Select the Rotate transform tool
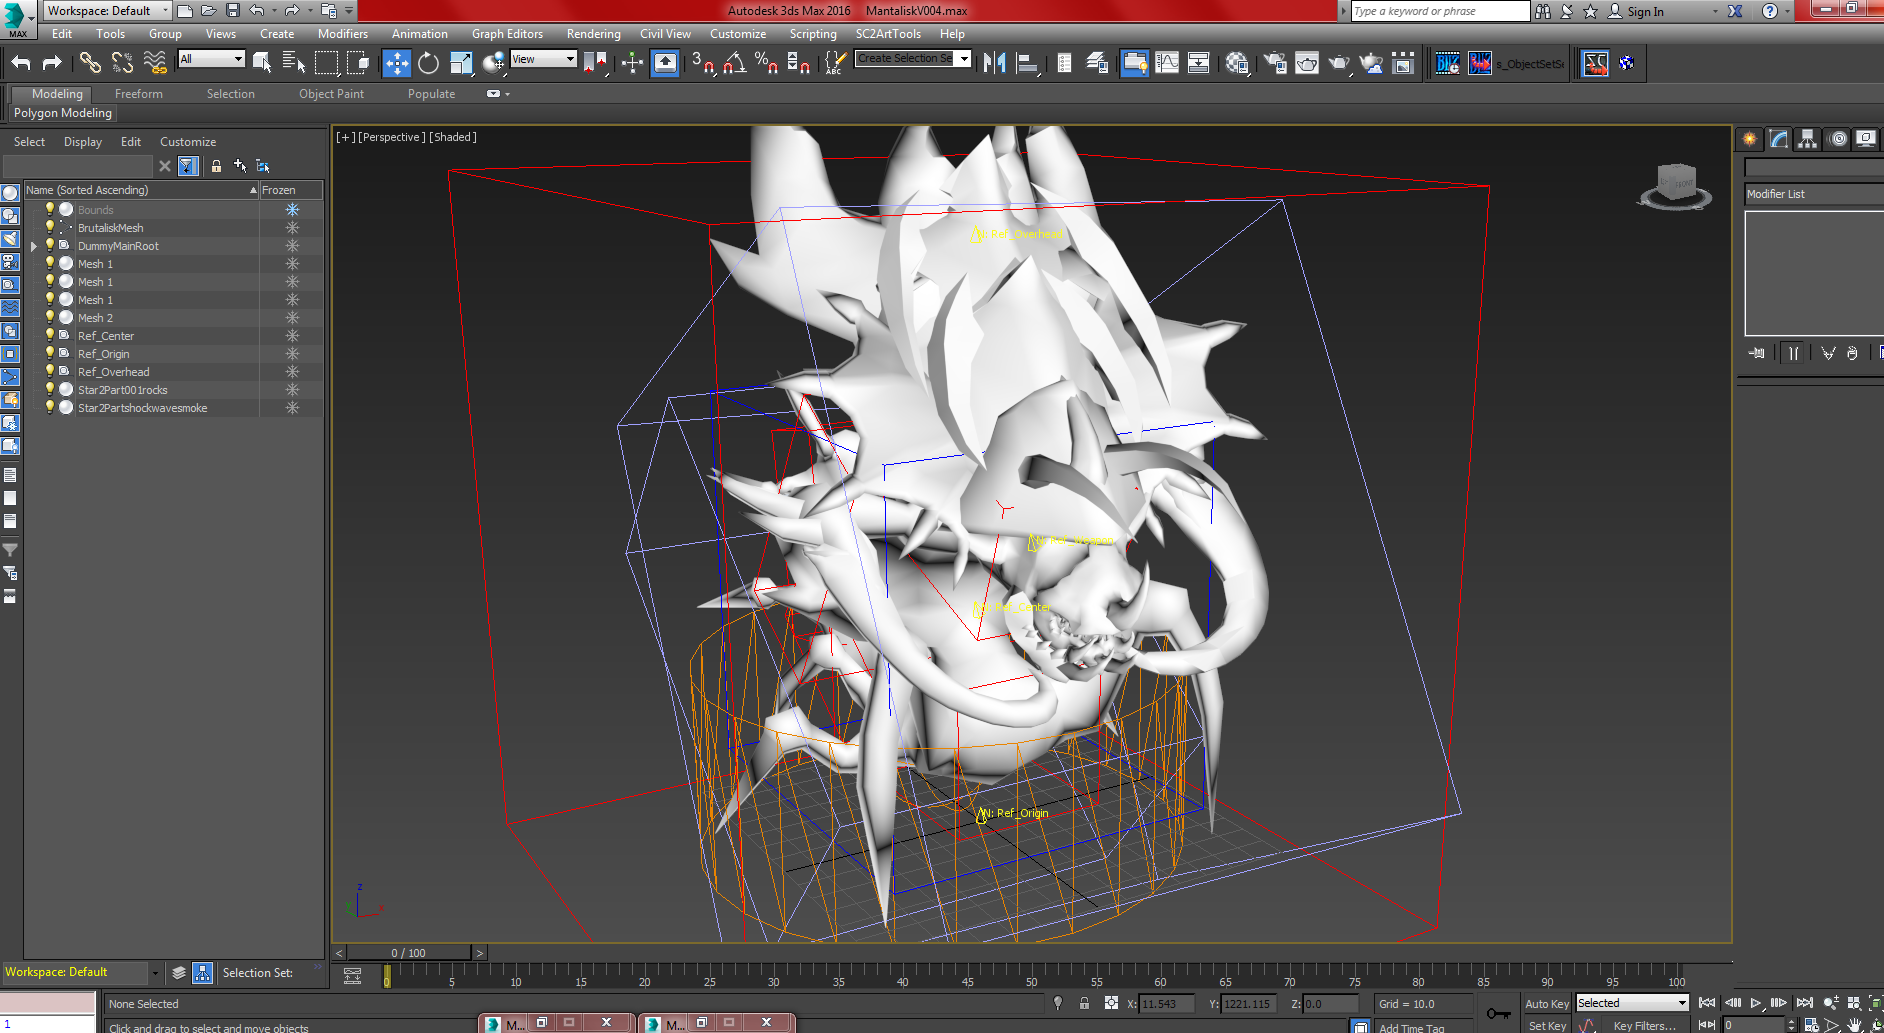The image size is (1884, 1033). tap(429, 63)
